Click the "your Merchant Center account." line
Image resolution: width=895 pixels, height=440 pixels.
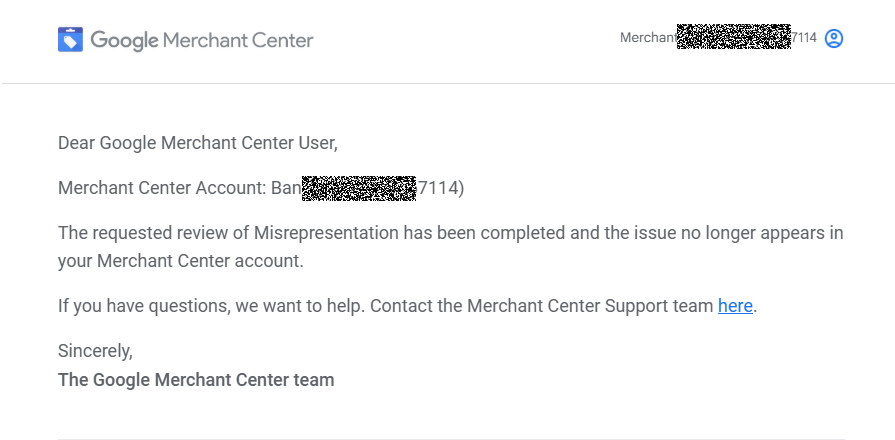coord(181,261)
